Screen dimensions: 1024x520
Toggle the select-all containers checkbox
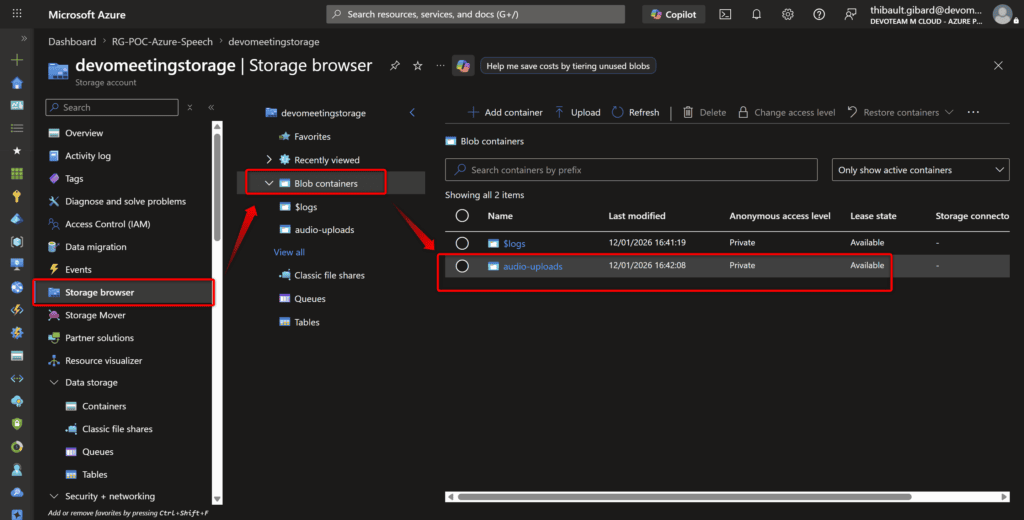462,216
